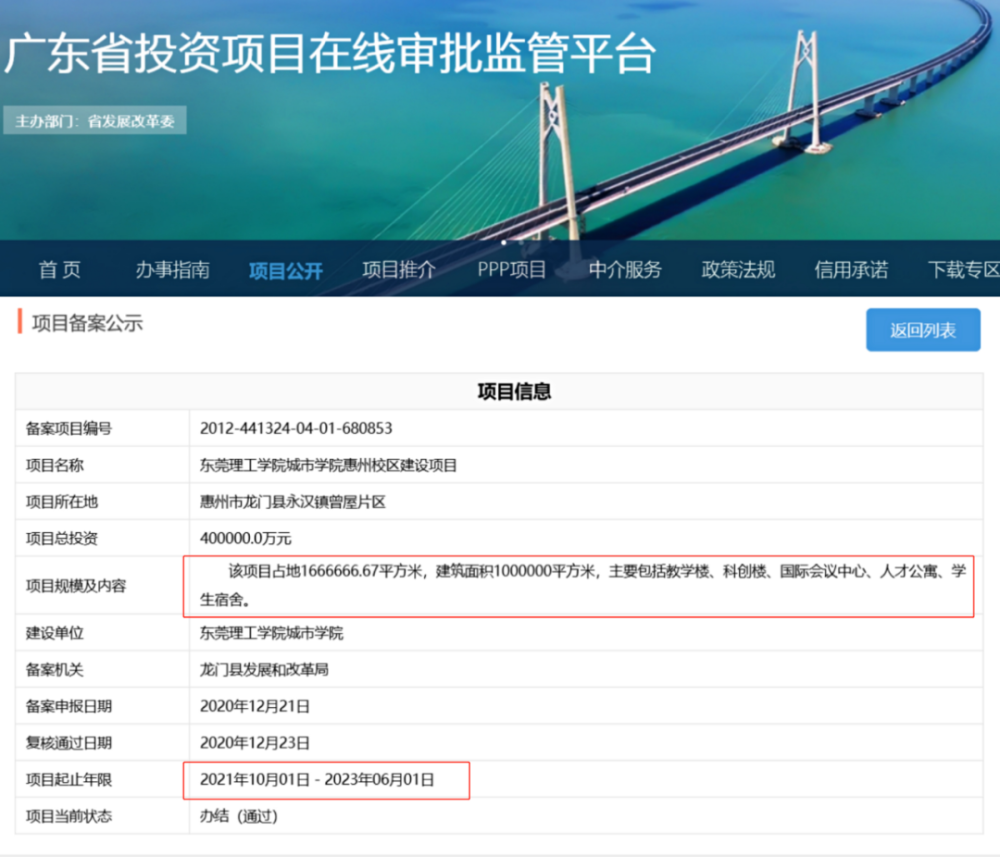The width and height of the screenshot is (1000, 857).
Task: Click the site title 广东省投资项目在线审批监管平台
Action: pos(330,54)
